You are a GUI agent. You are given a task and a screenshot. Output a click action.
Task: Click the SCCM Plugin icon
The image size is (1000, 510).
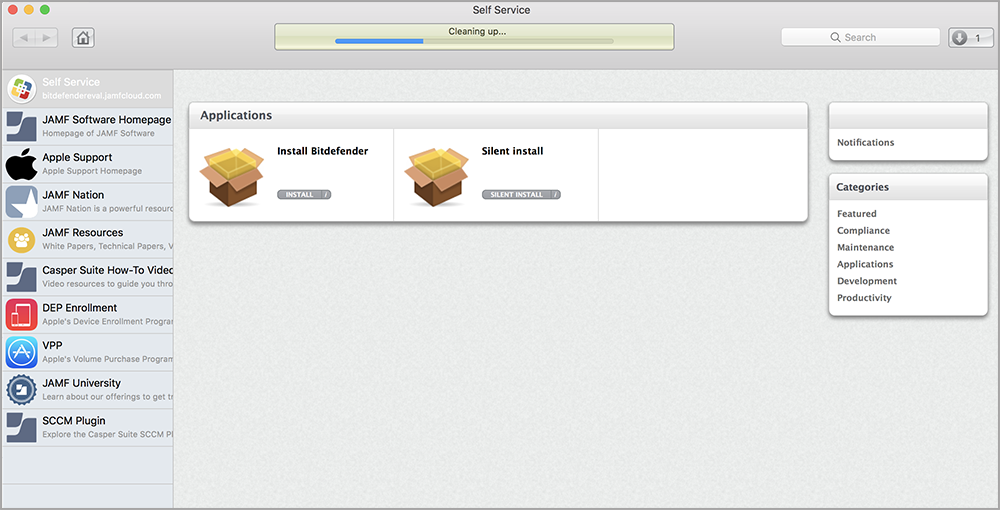[x=22, y=427]
